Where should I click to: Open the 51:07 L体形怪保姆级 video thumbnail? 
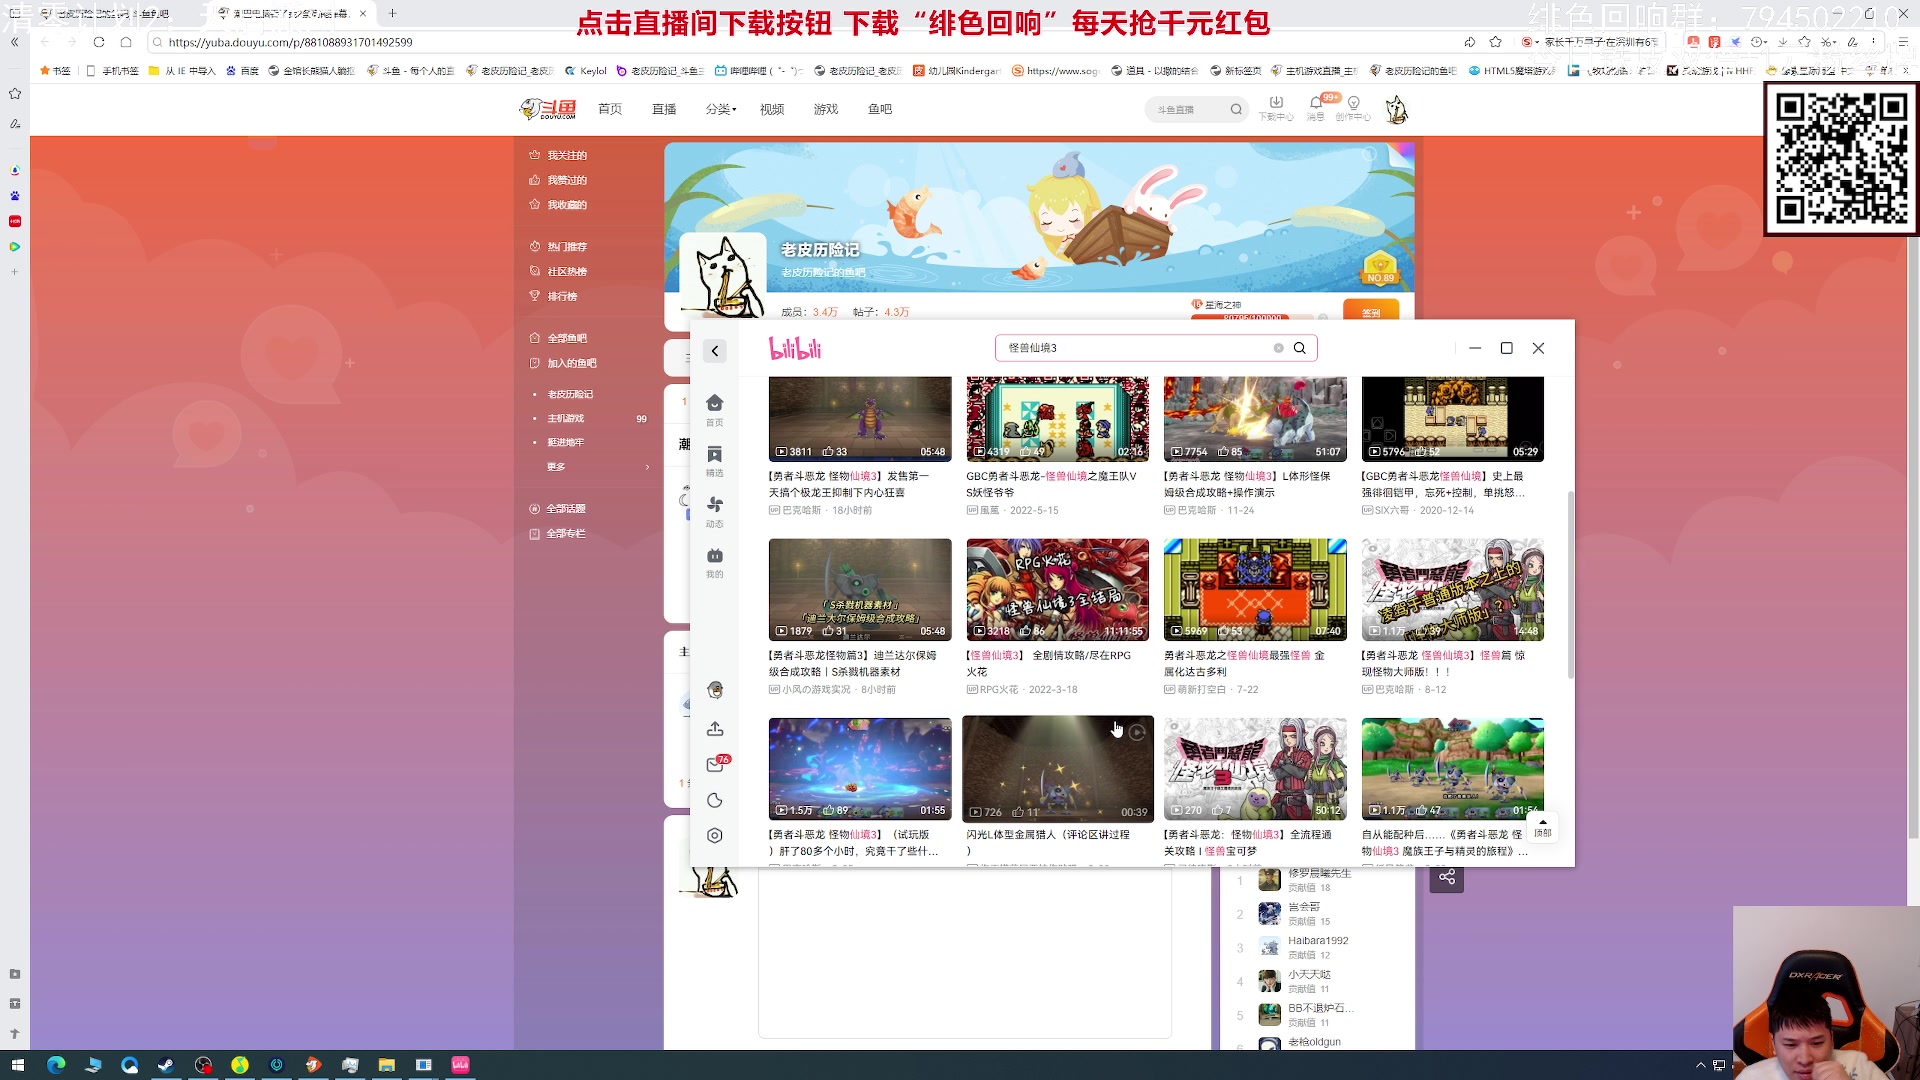(1255, 419)
